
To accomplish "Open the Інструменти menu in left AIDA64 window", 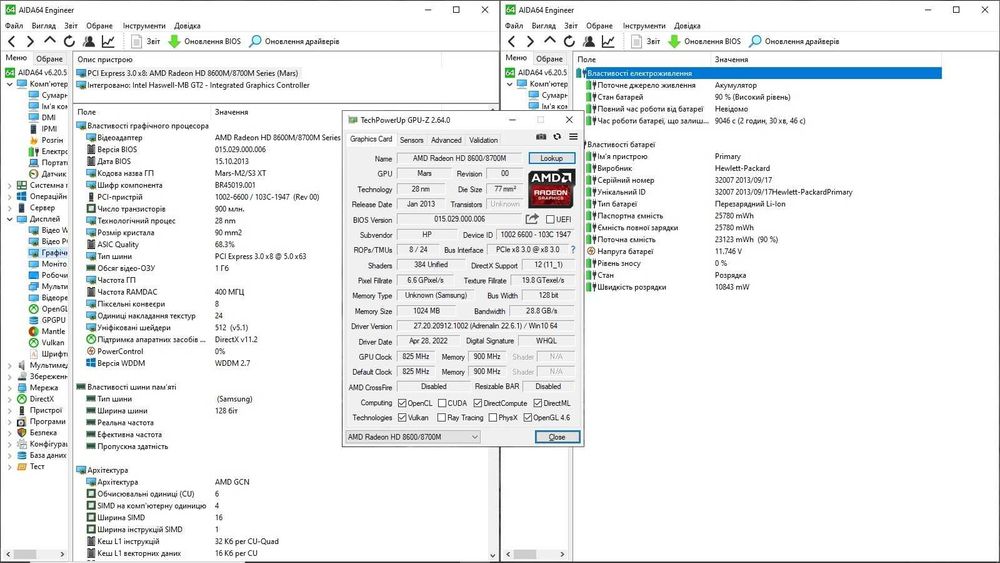I will pos(145,25).
